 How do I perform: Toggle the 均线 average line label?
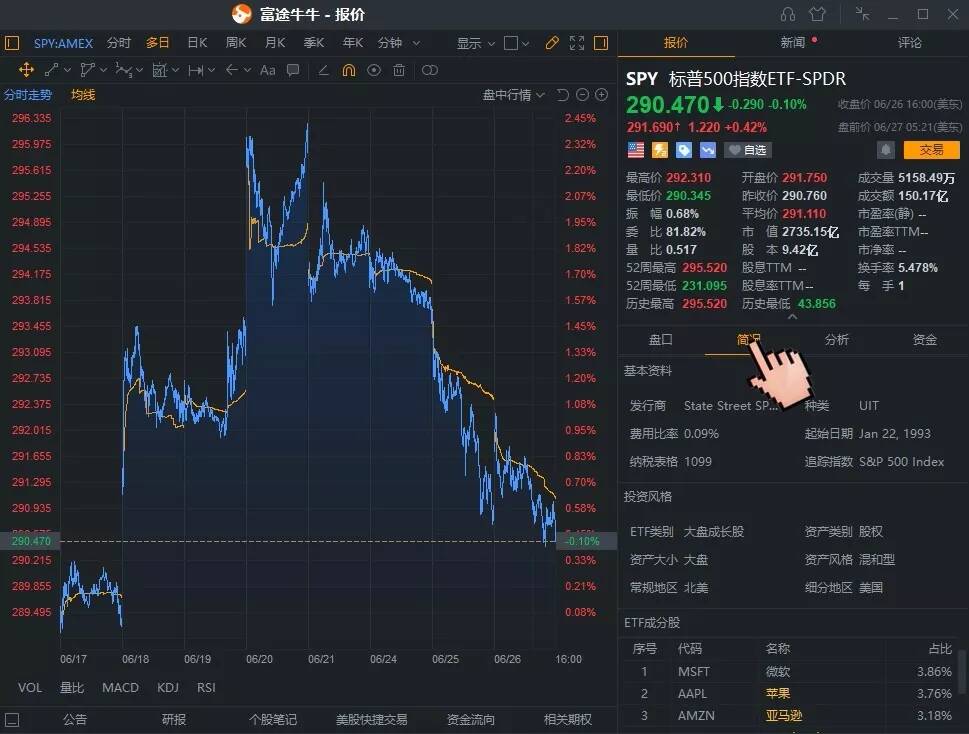tap(83, 95)
